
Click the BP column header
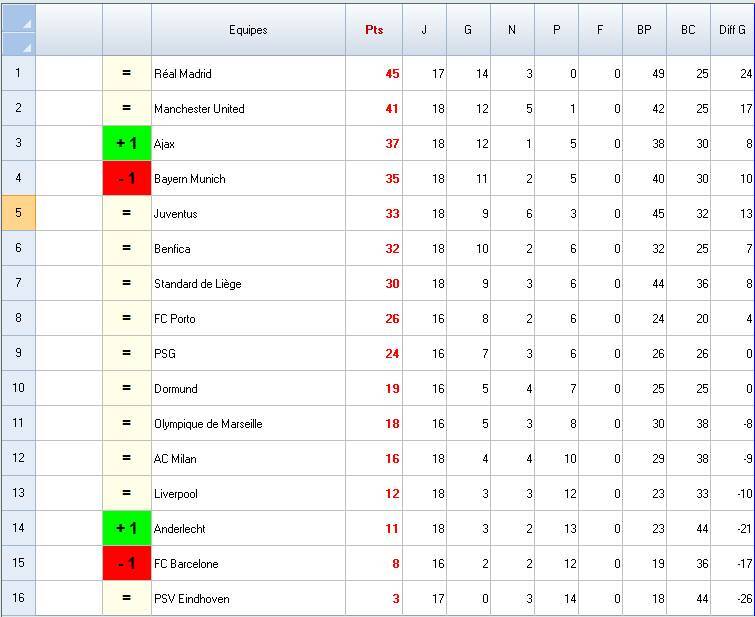click(x=644, y=30)
